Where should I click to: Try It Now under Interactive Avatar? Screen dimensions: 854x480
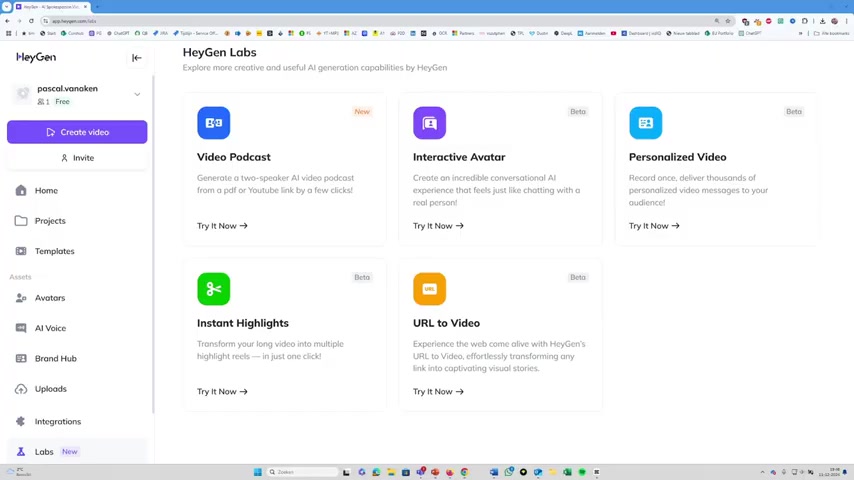[438, 226]
